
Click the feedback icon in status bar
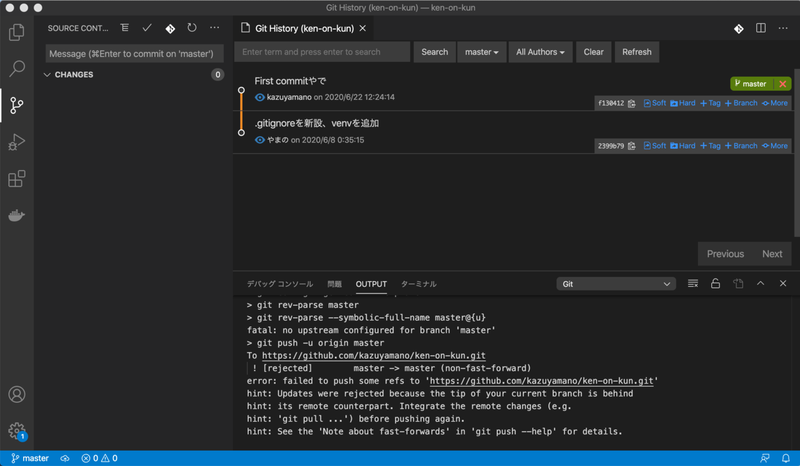point(764,458)
